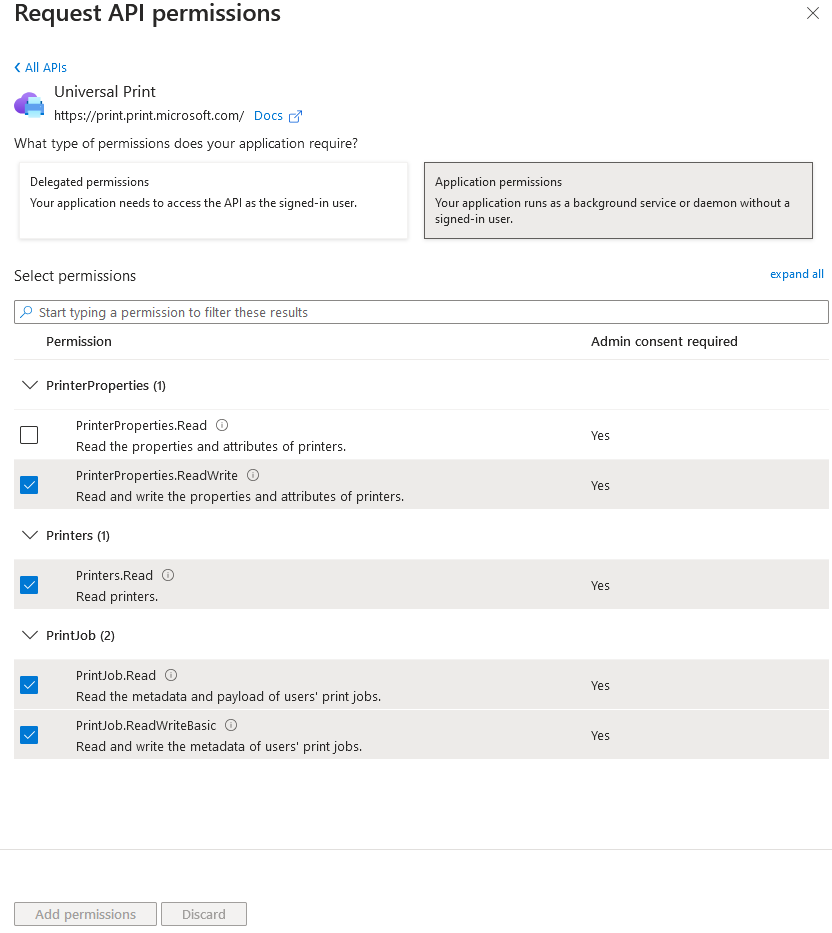Go back to All APIs
This screenshot has height=933, width=832.
[41, 67]
